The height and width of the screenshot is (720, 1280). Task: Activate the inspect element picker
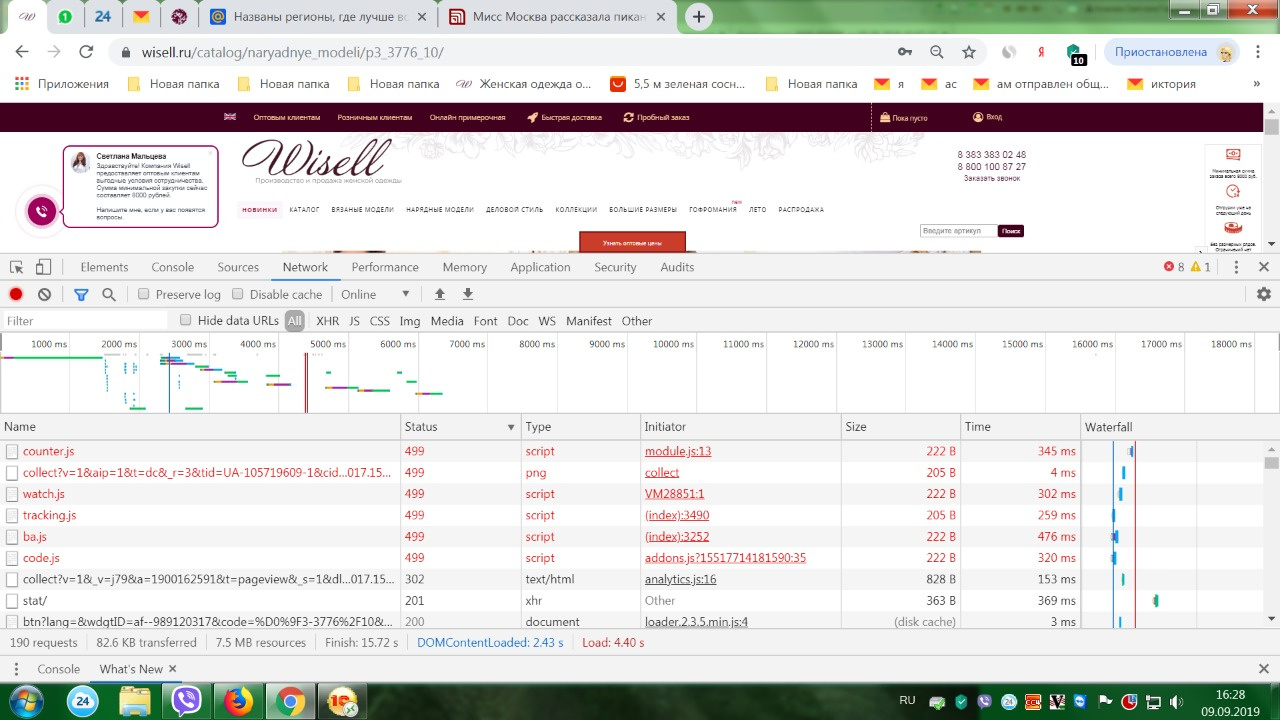17,267
